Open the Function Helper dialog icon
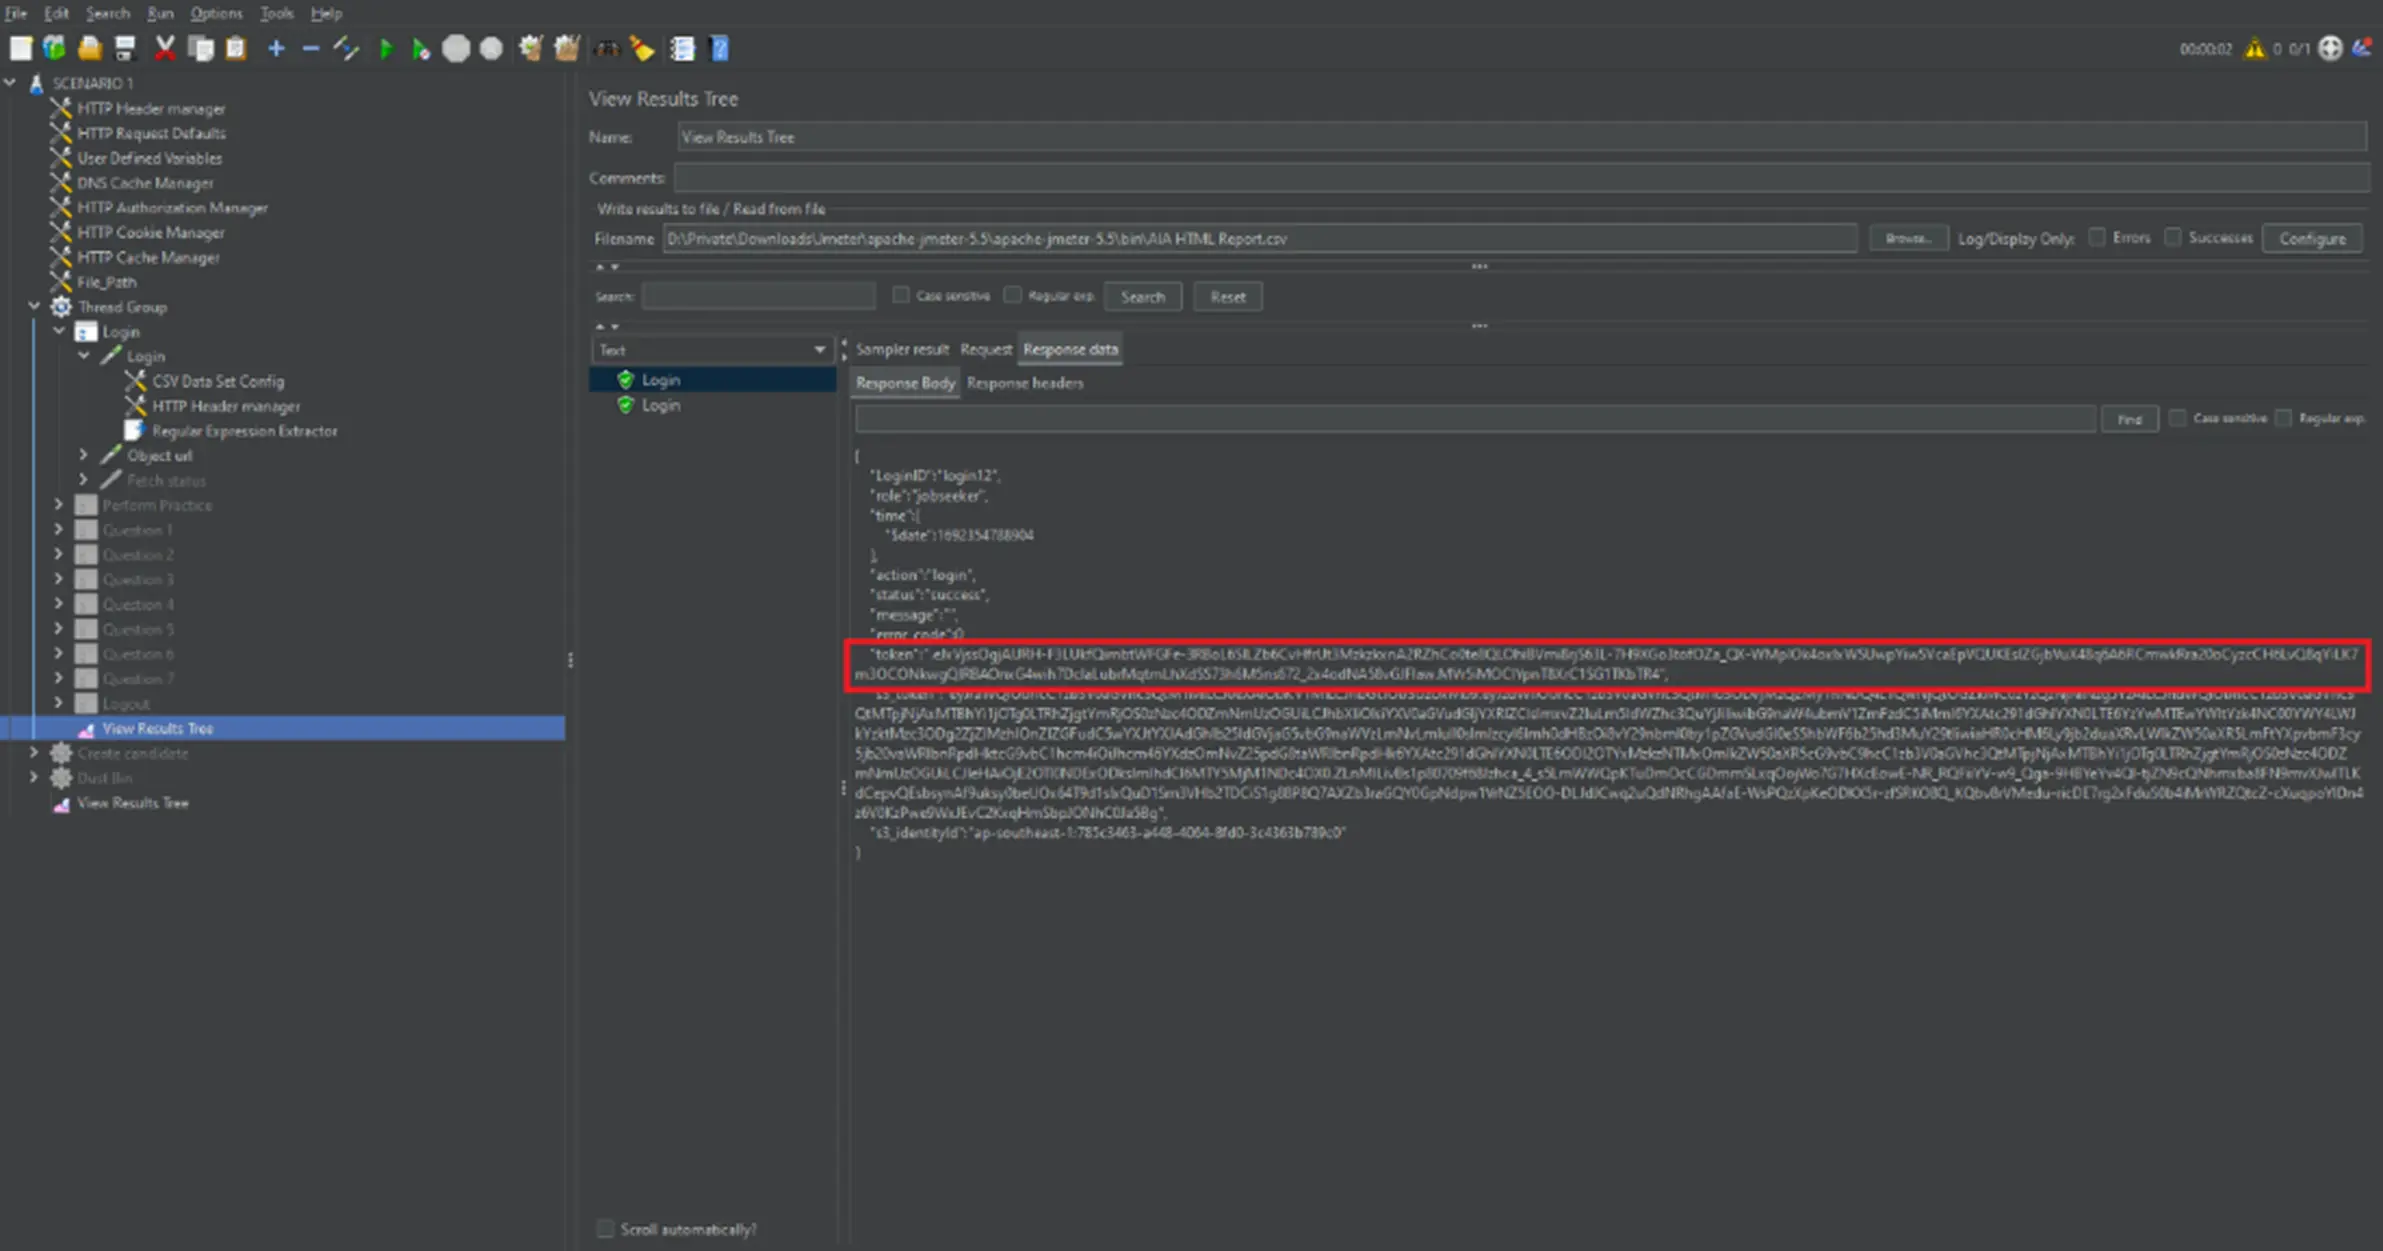 pos(684,47)
